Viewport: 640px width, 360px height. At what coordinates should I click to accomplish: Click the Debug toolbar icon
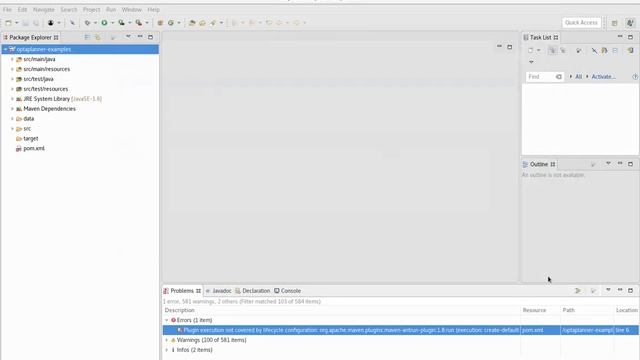click(x=87, y=23)
